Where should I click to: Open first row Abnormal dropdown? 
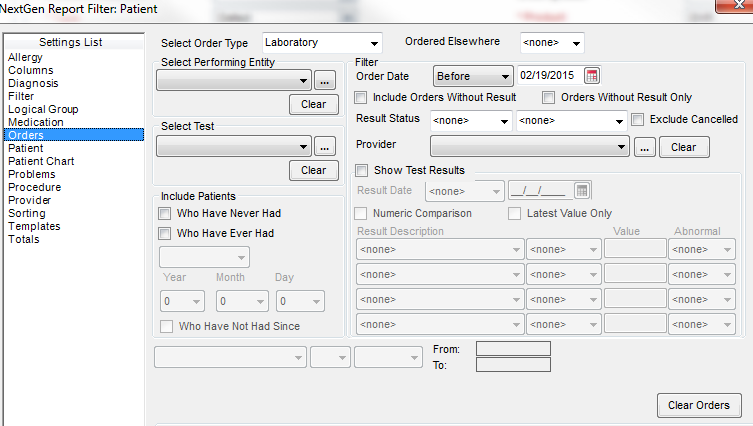pyautogui.click(x=702, y=249)
